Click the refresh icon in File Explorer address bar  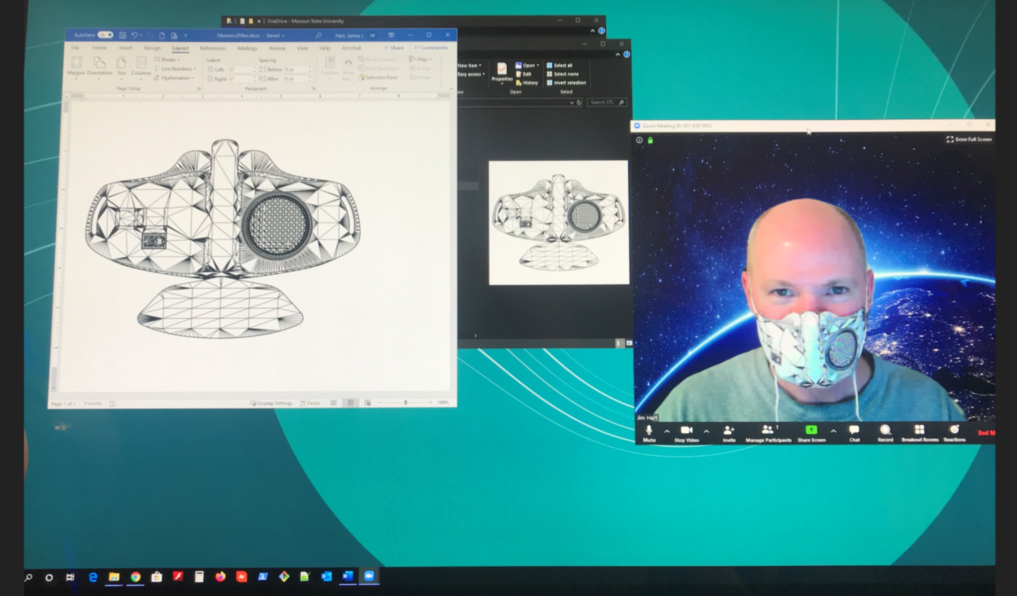(579, 102)
